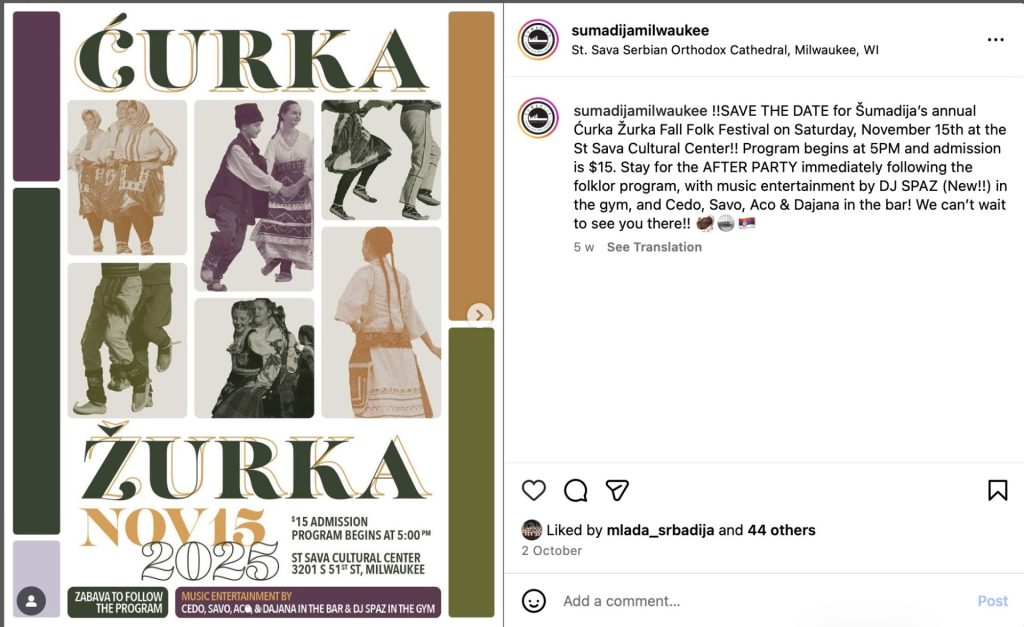
Task: Advance to next carousel image arrow
Action: pyautogui.click(x=479, y=315)
